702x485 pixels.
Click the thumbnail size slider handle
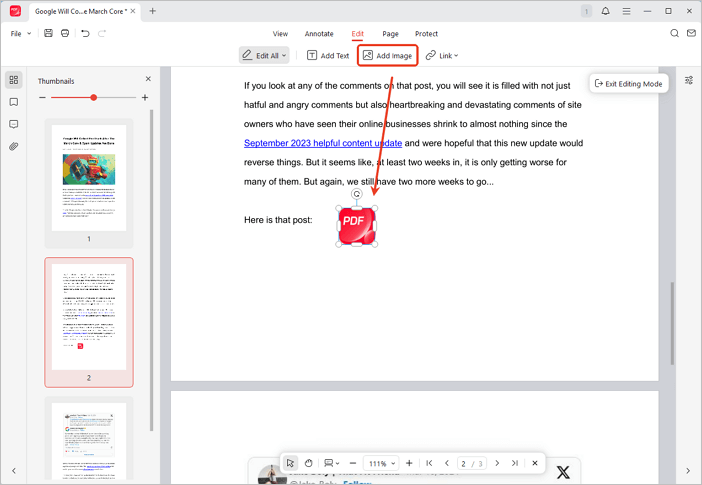(x=94, y=97)
